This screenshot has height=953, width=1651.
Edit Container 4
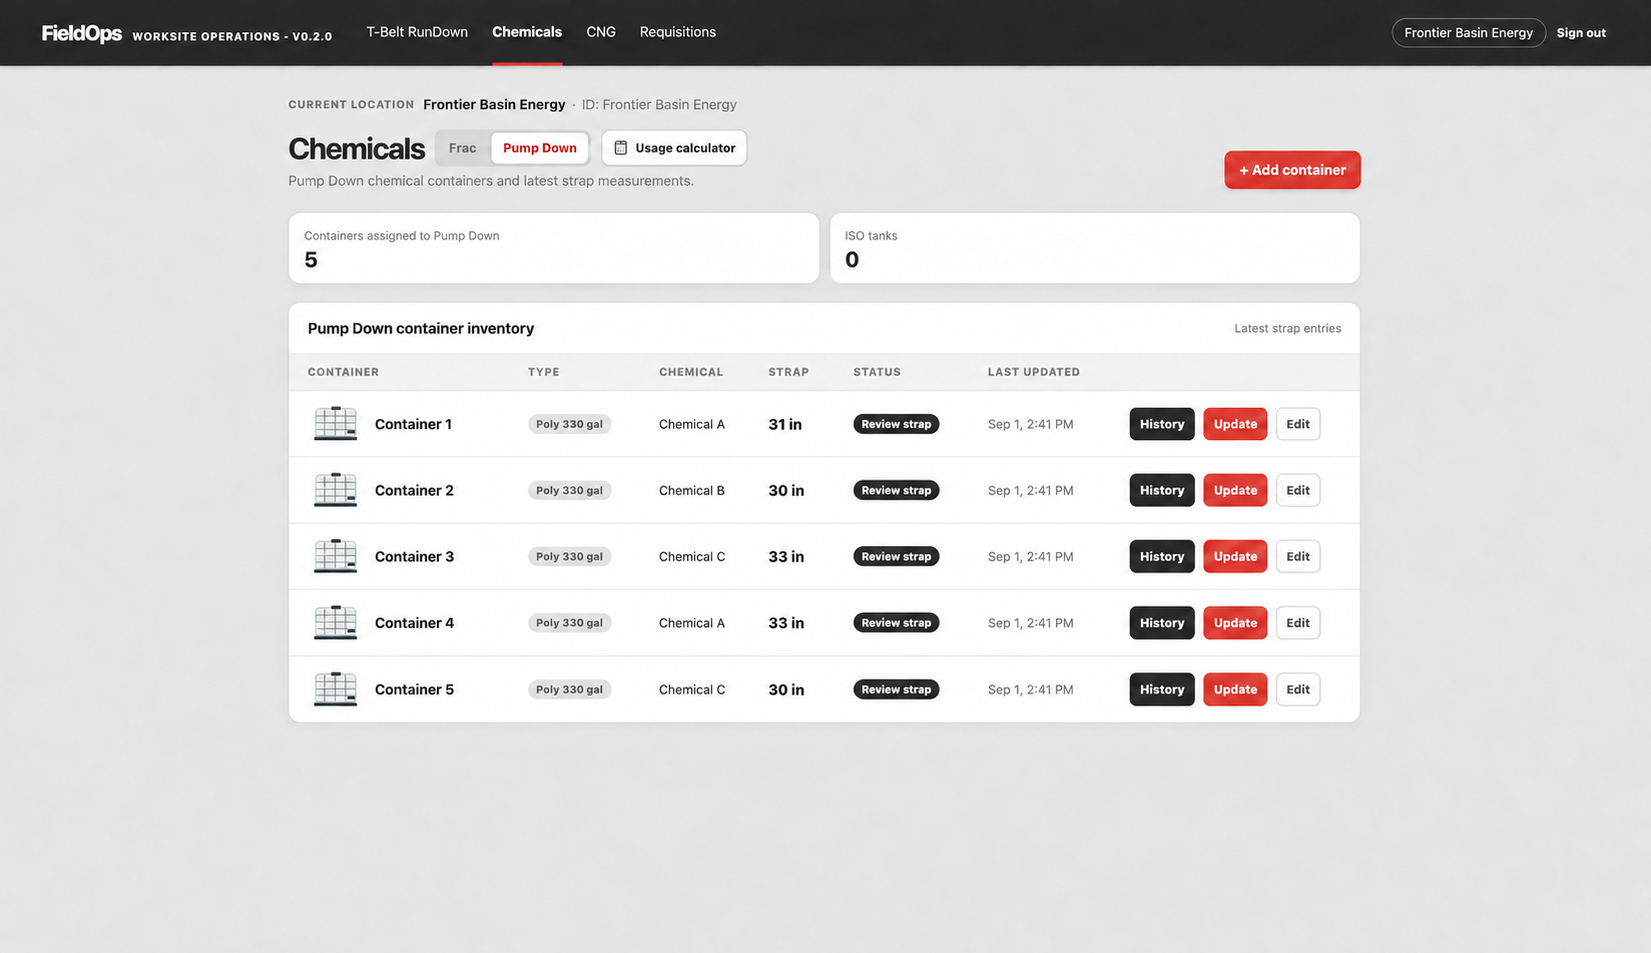pos(1298,623)
